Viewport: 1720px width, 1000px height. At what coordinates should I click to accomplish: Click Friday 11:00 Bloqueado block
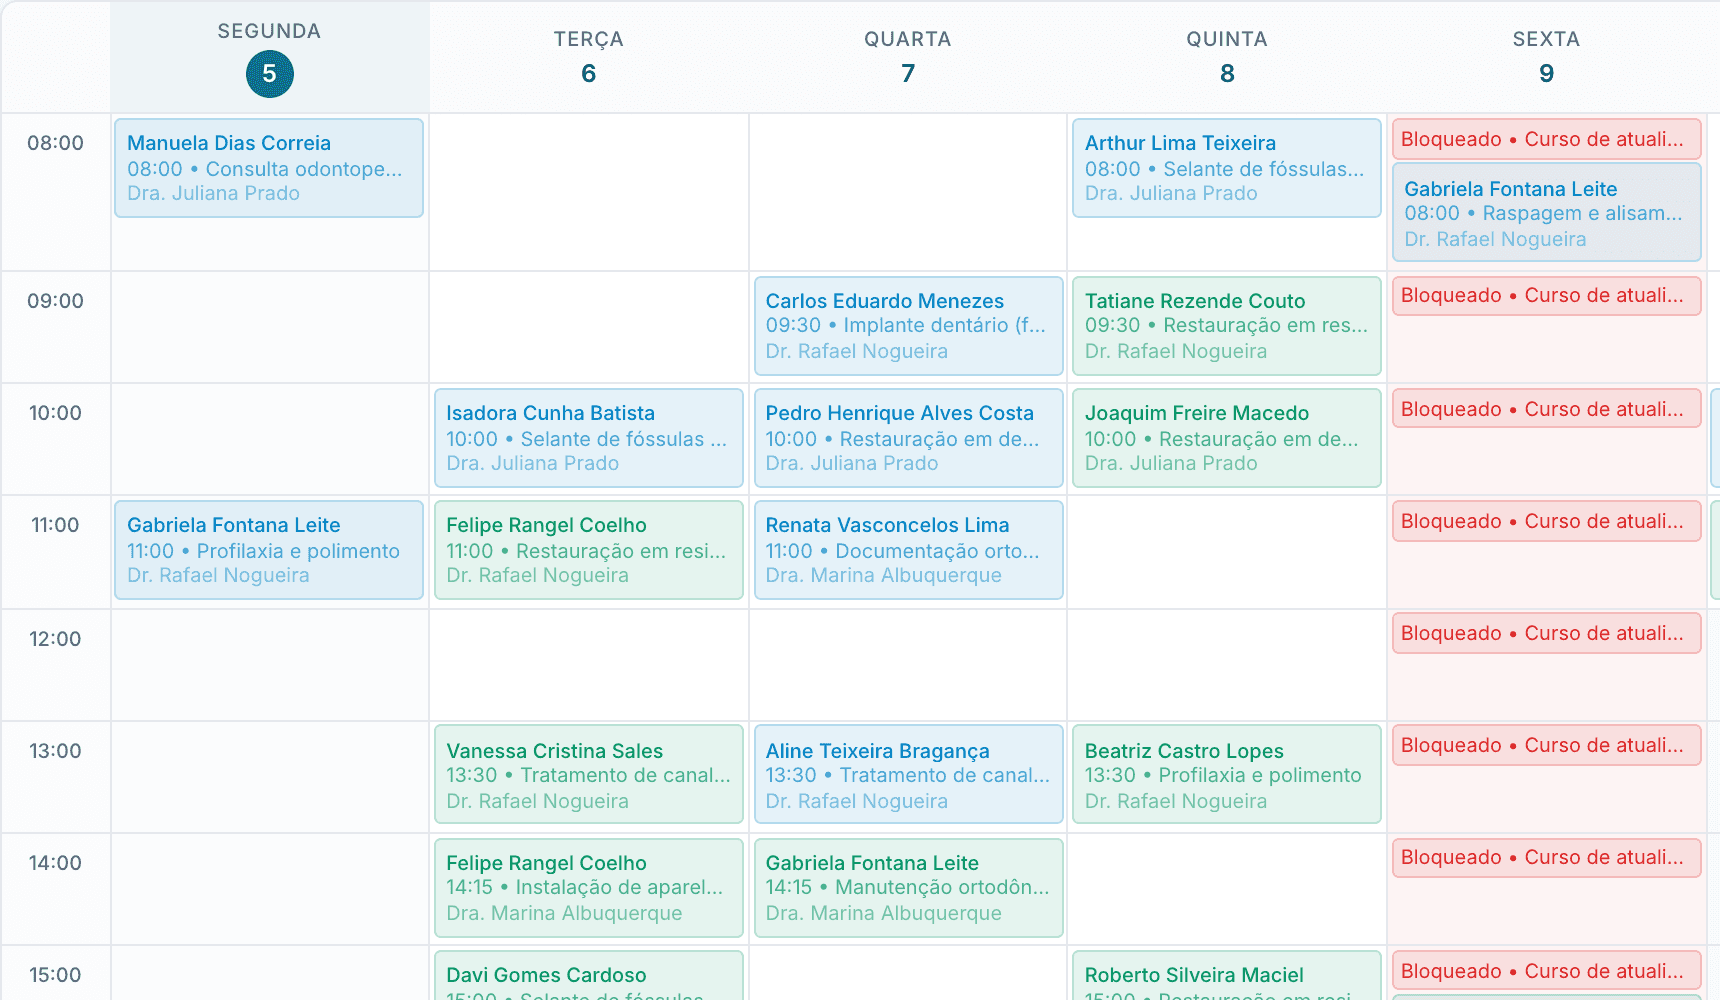tap(1546, 521)
